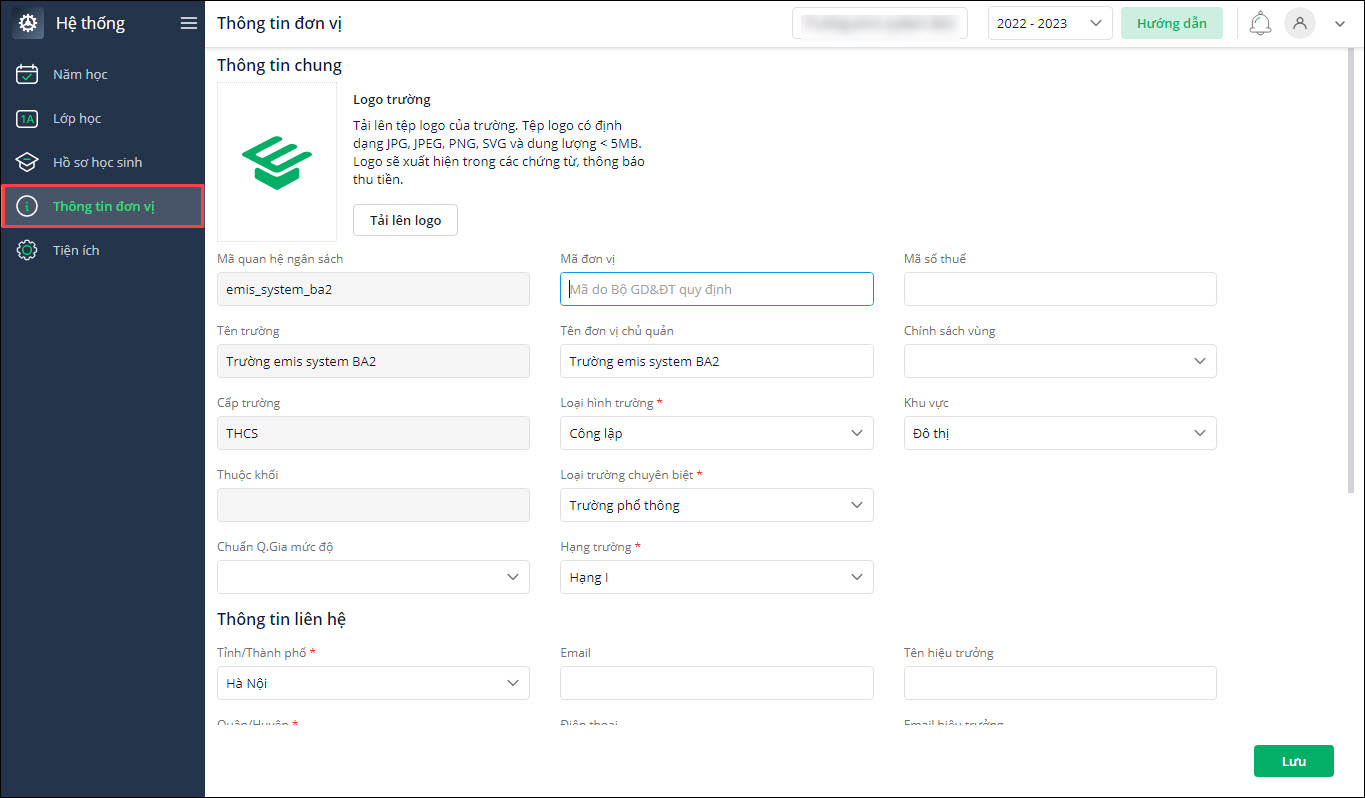The width and height of the screenshot is (1365, 798).
Task: Click the user avatar icon
Action: (x=1299, y=23)
